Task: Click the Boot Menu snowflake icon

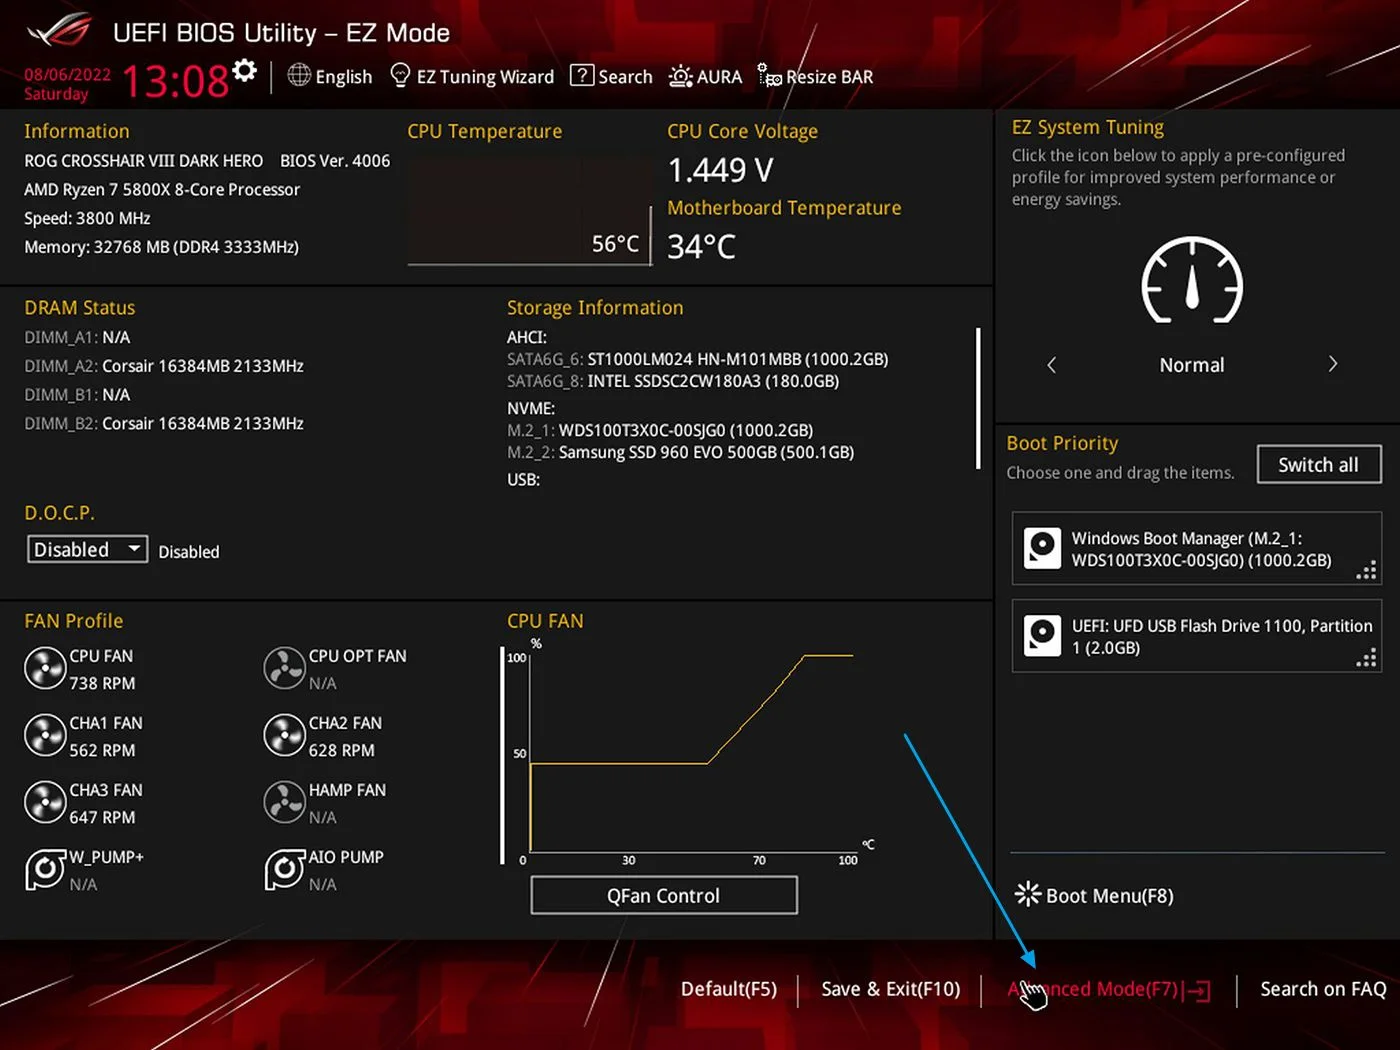Action: [x=1028, y=894]
